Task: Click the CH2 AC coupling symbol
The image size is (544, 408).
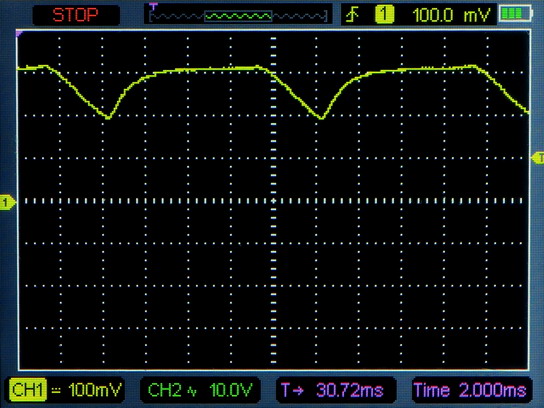Action: pyautogui.click(x=192, y=391)
